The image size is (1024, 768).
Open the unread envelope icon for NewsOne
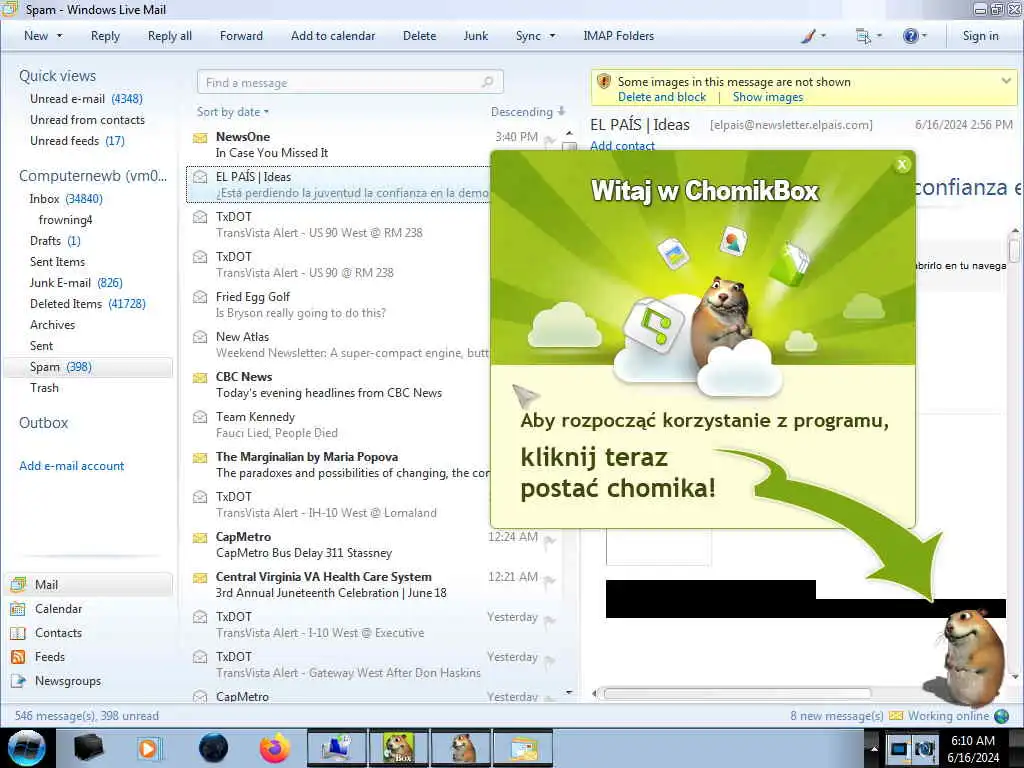click(x=200, y=138)
